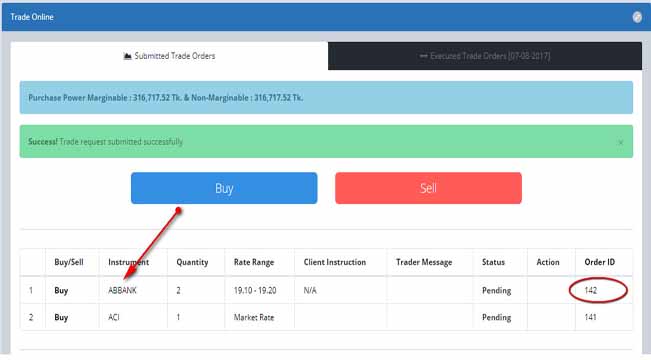Click the blue Buy button
This screenshot has height=360, width=651.
coord(224,188)
